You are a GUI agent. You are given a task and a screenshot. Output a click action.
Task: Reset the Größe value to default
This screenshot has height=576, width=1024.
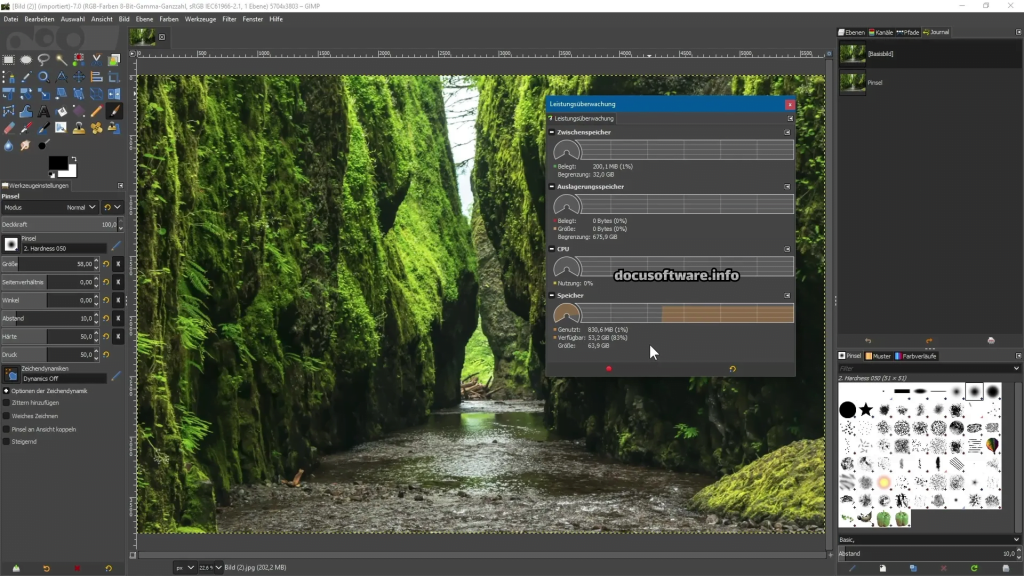point(106,264)
